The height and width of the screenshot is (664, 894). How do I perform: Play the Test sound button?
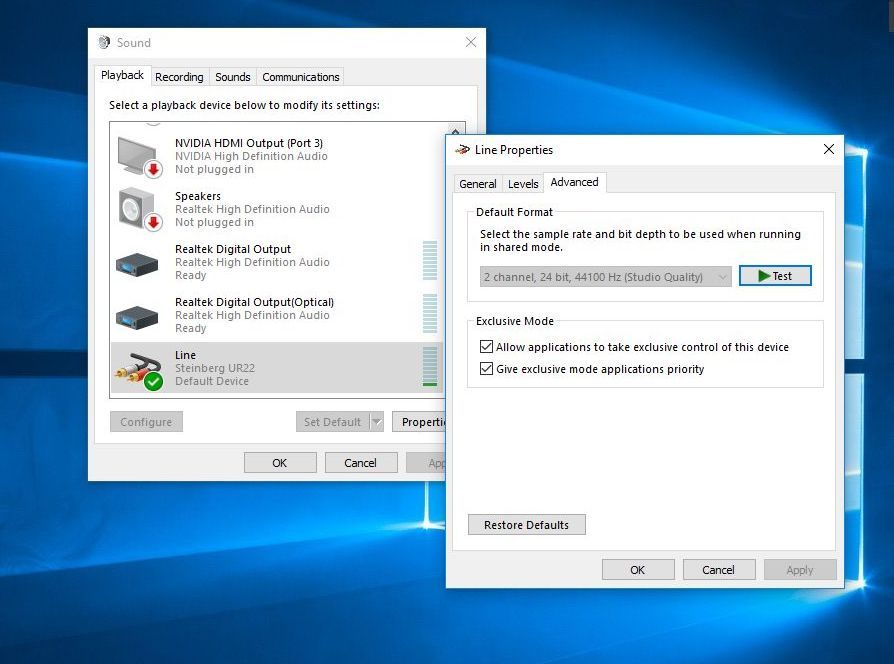coord(775,276)
